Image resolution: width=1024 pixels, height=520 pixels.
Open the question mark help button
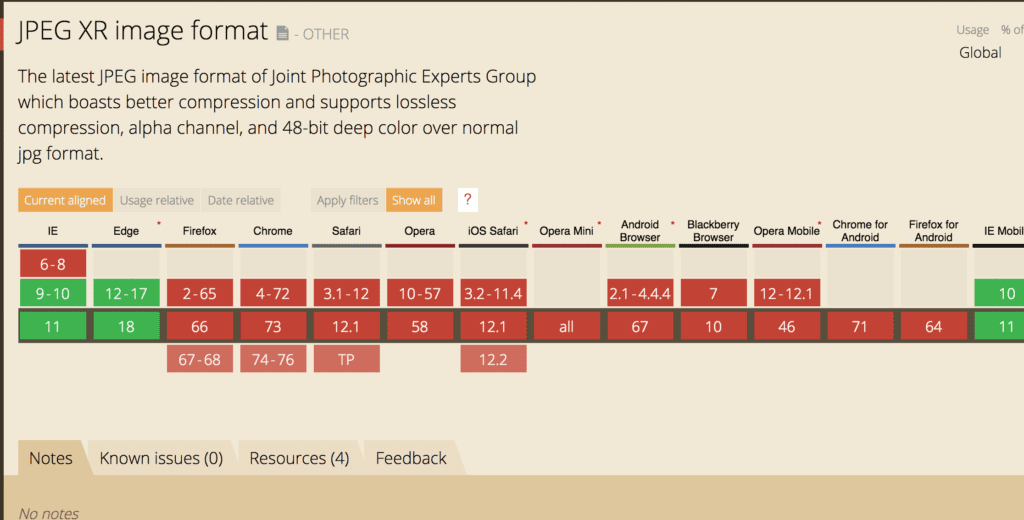468,200
